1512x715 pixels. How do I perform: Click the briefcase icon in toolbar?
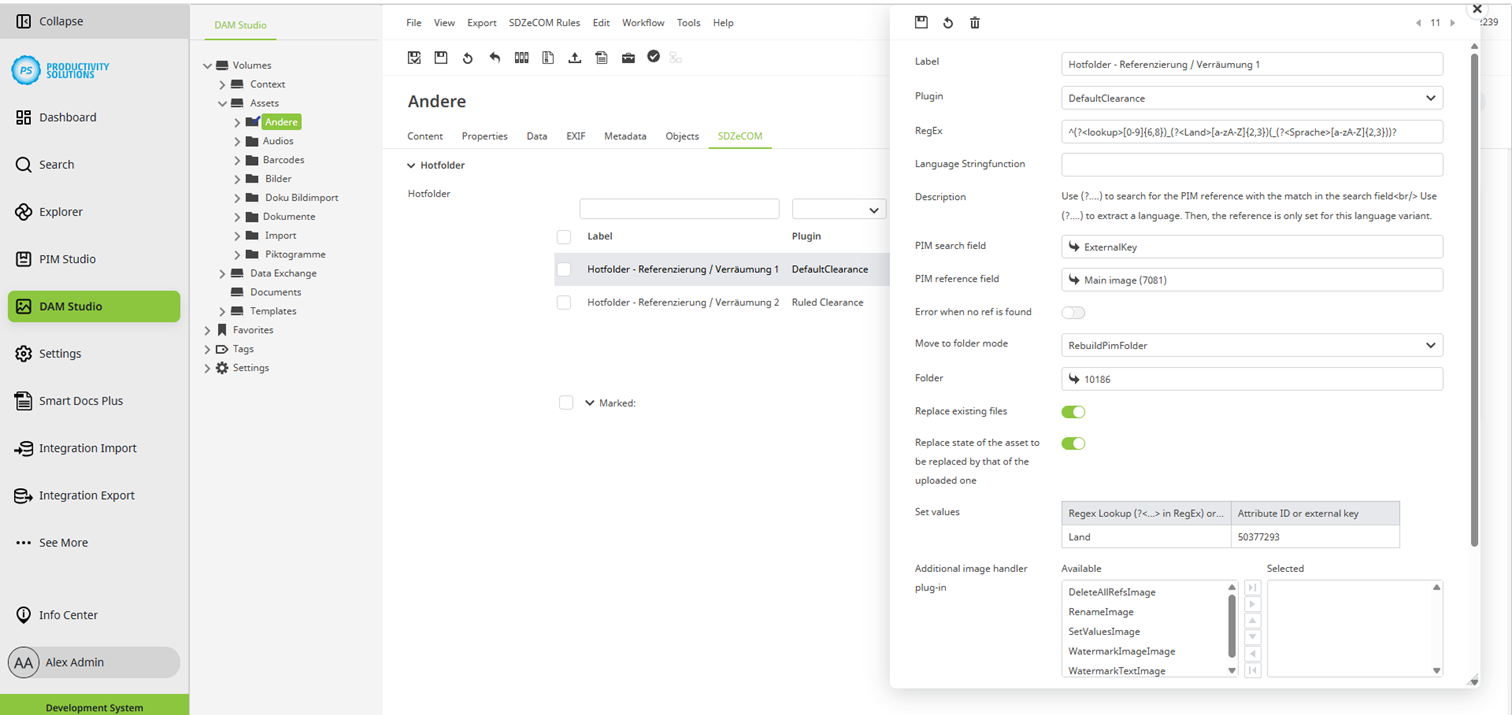(628, 58)
